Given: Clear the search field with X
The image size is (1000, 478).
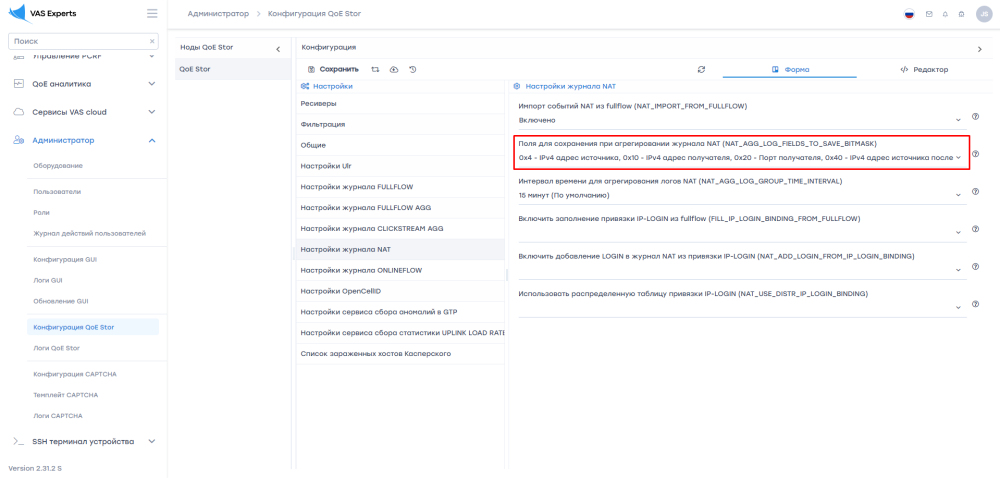Looking at the screenshot, I should [152, 41].
